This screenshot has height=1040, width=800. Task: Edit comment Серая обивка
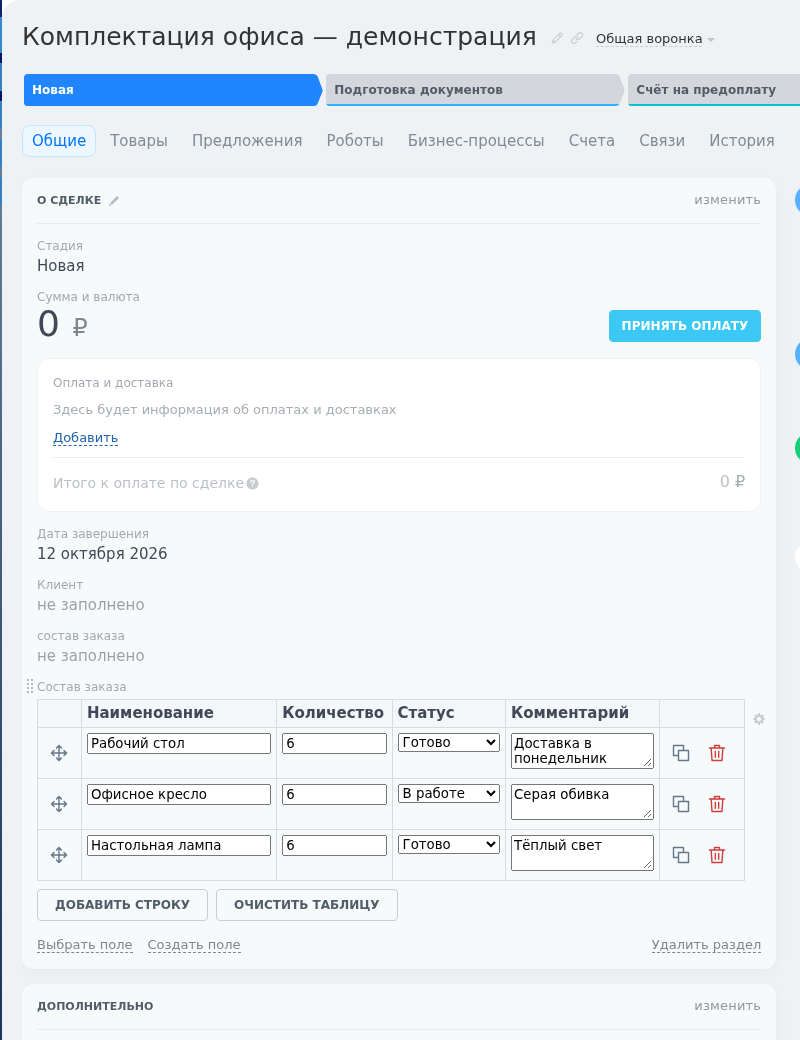[582, 802]
